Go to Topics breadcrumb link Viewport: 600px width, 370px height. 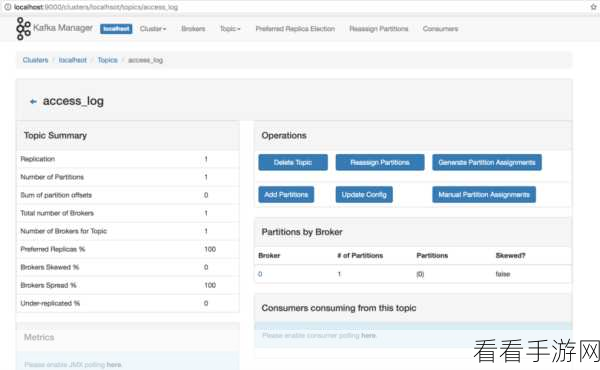pos(108,60)
